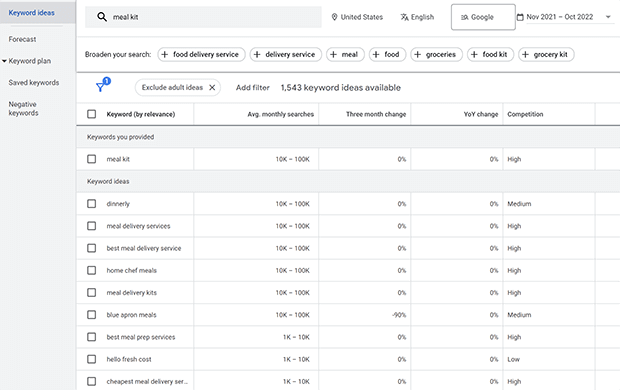Open the filter funnel icon
The width and height of the screenshot is (620, 390).
(101, 87)
